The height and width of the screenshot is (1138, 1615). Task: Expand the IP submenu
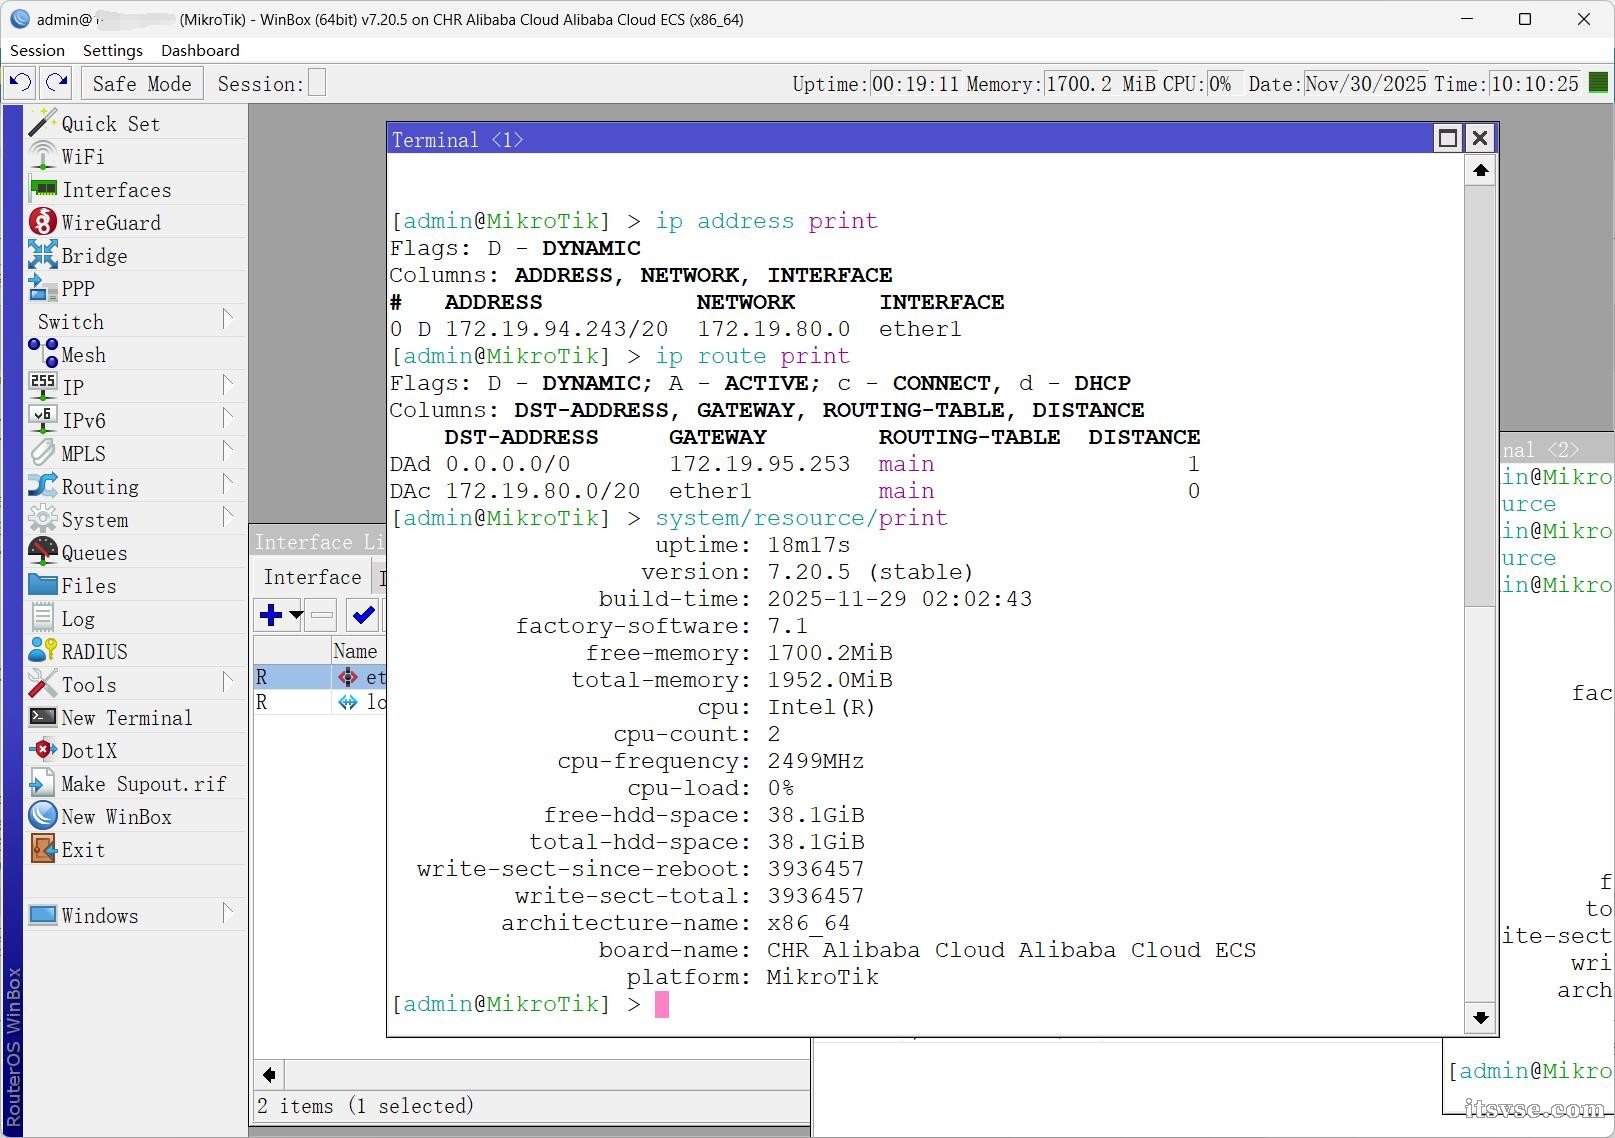[227, 386]
